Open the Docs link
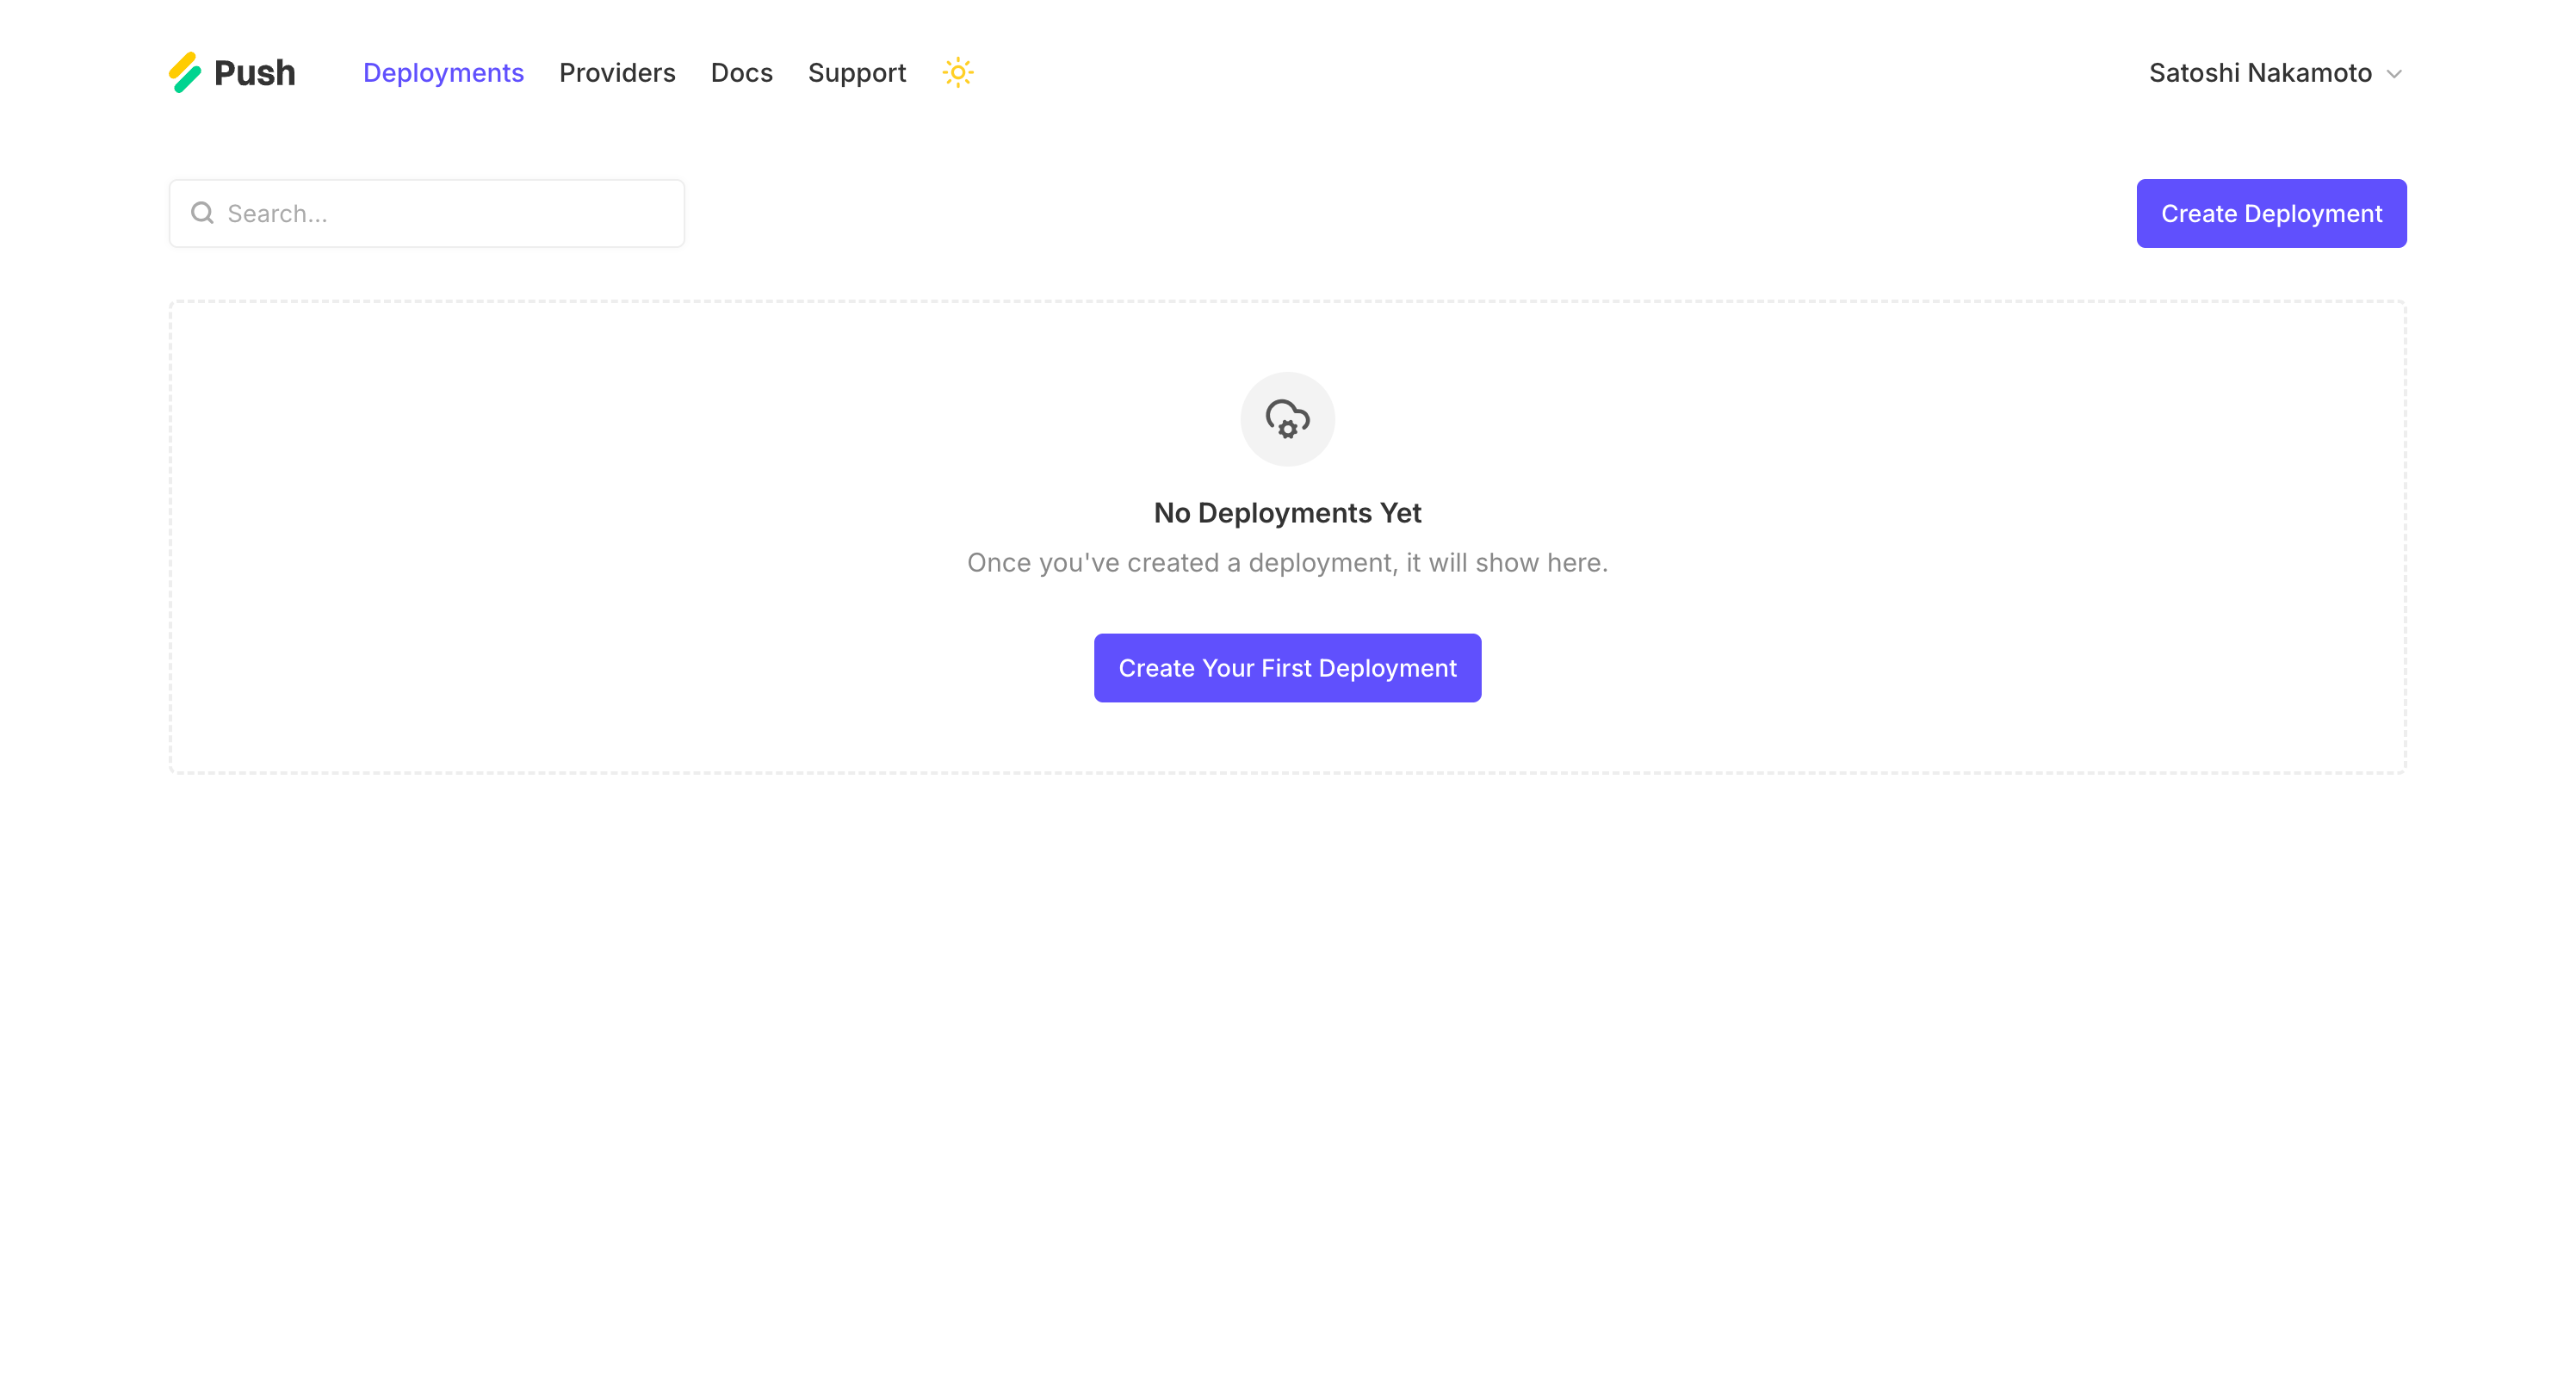 pyautogui.click(x=741, y=73)
